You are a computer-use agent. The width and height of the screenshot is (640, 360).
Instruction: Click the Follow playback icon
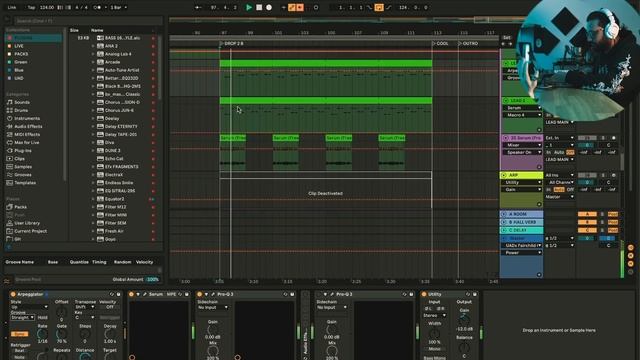point(198,7)
